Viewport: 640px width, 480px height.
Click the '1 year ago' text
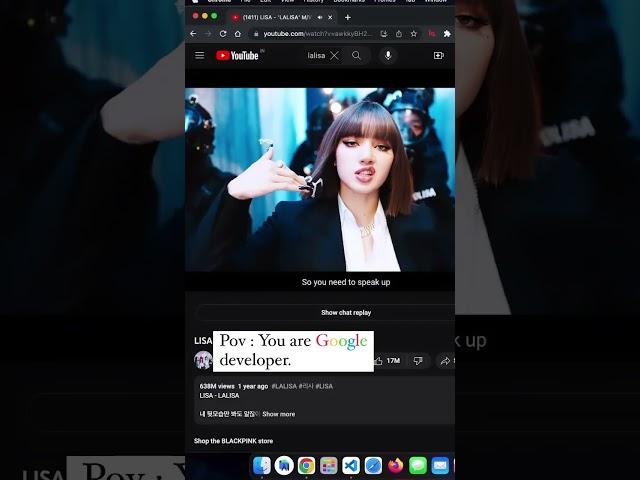coord(253,386)
